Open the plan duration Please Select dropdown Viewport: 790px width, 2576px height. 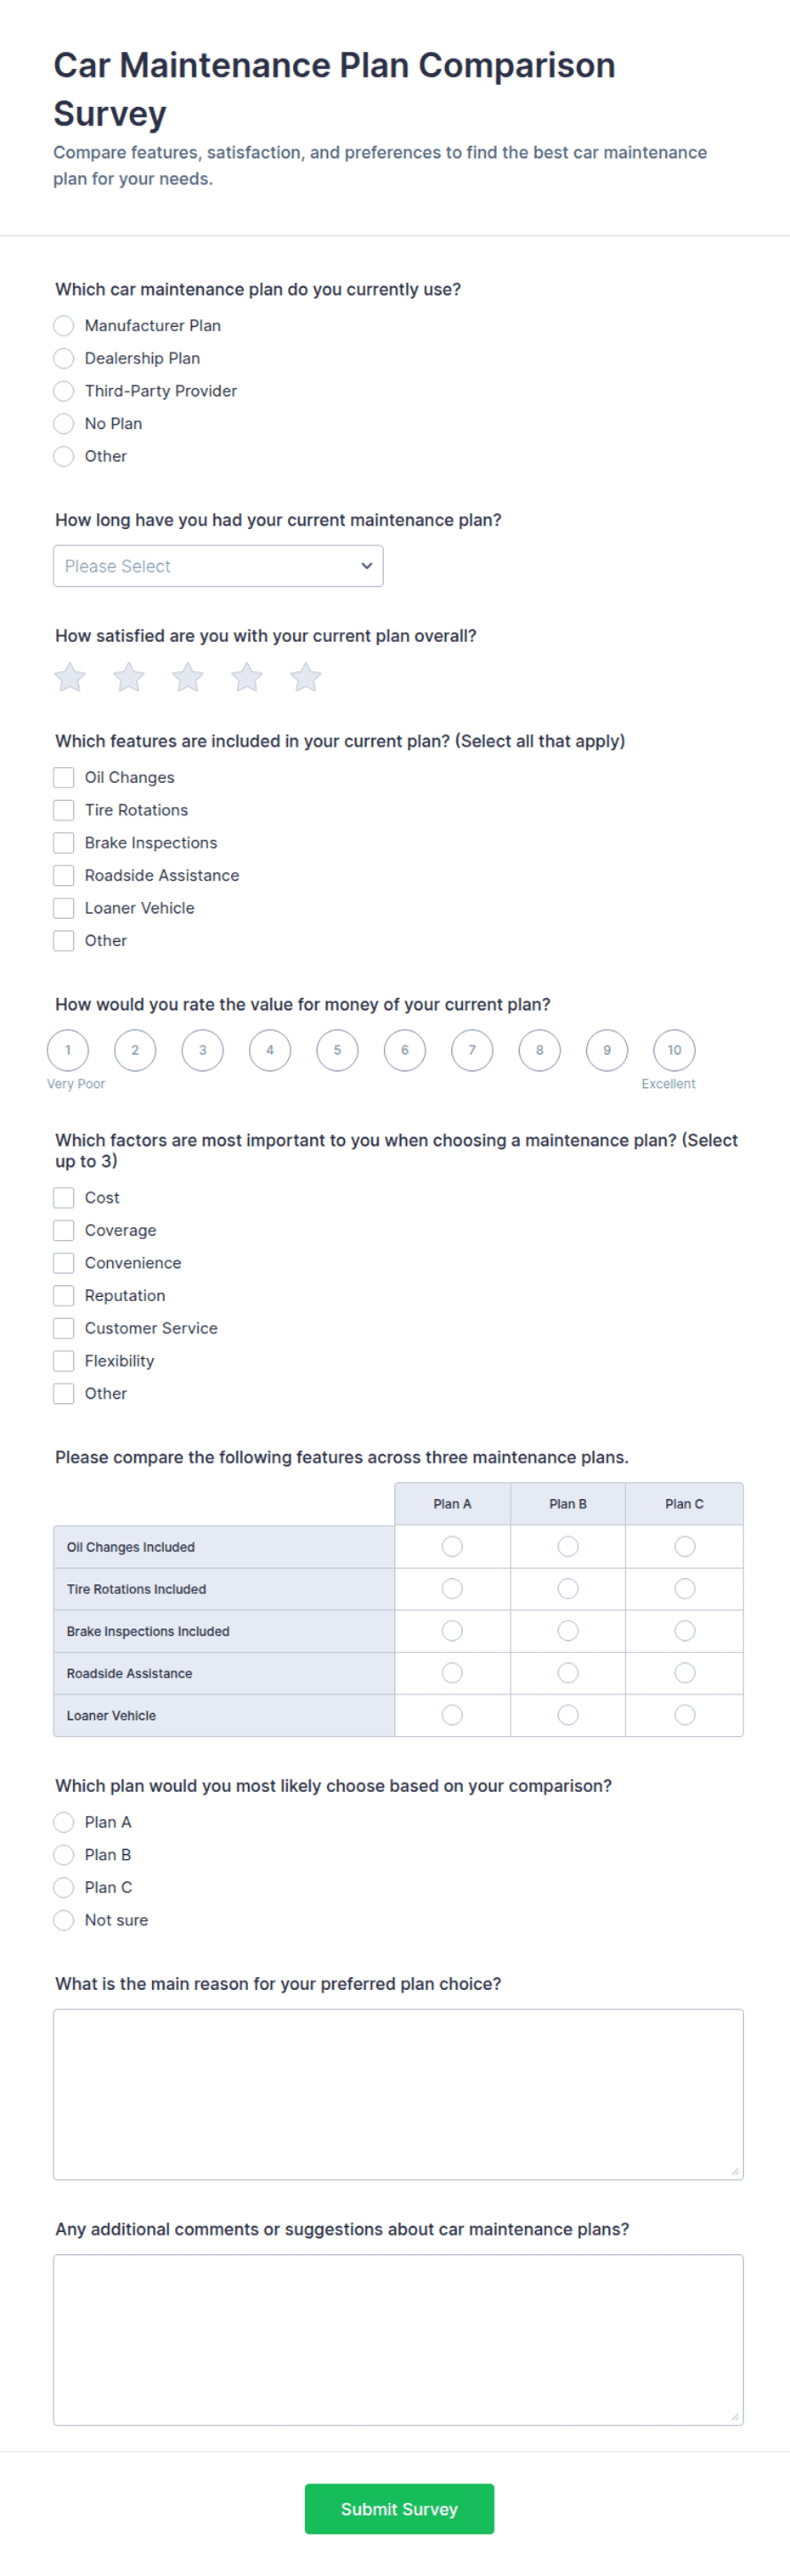click(218, 566)
